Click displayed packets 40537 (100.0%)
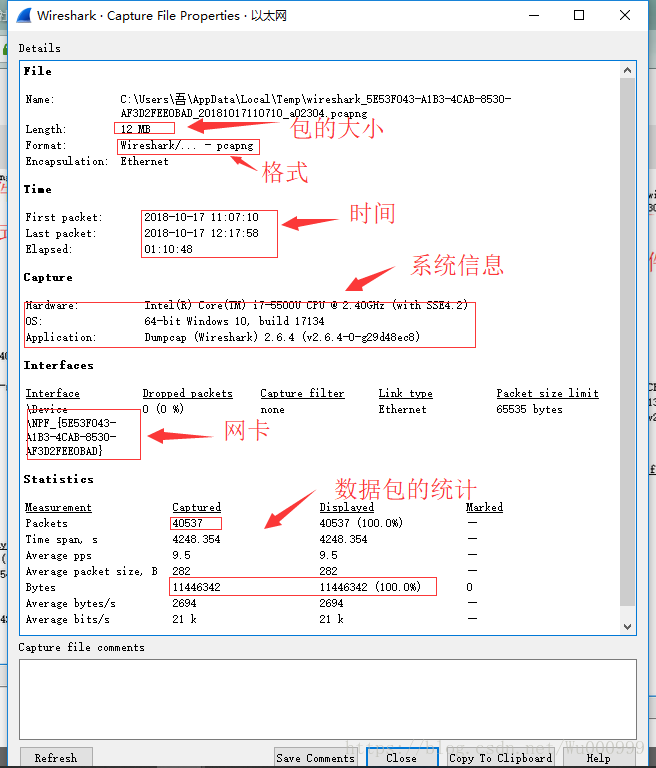The image size is (656, 768). click(361, 523)
